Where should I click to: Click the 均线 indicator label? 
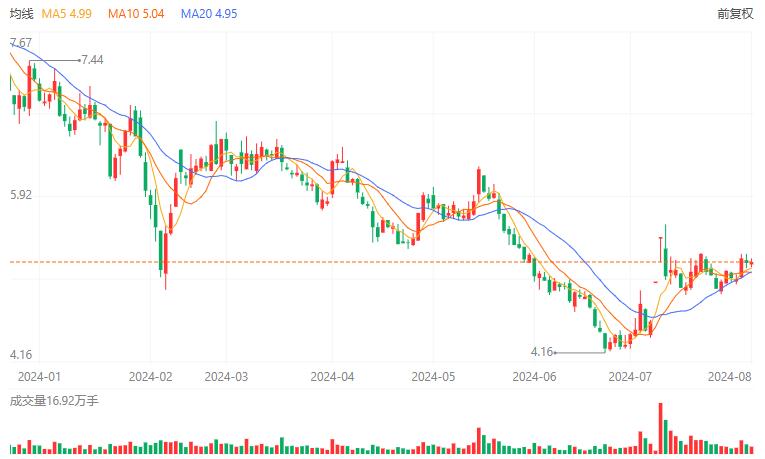click(21, 15)
